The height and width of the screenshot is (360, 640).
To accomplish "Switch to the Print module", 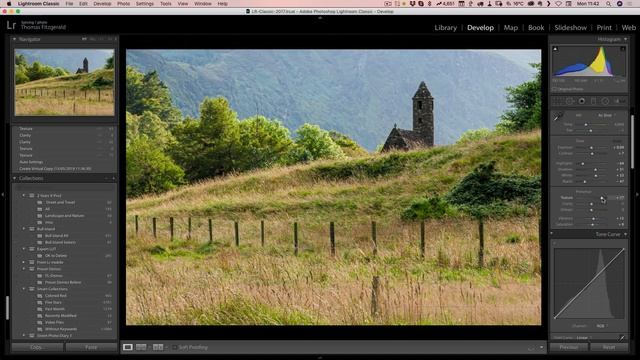I will (604, 27).
